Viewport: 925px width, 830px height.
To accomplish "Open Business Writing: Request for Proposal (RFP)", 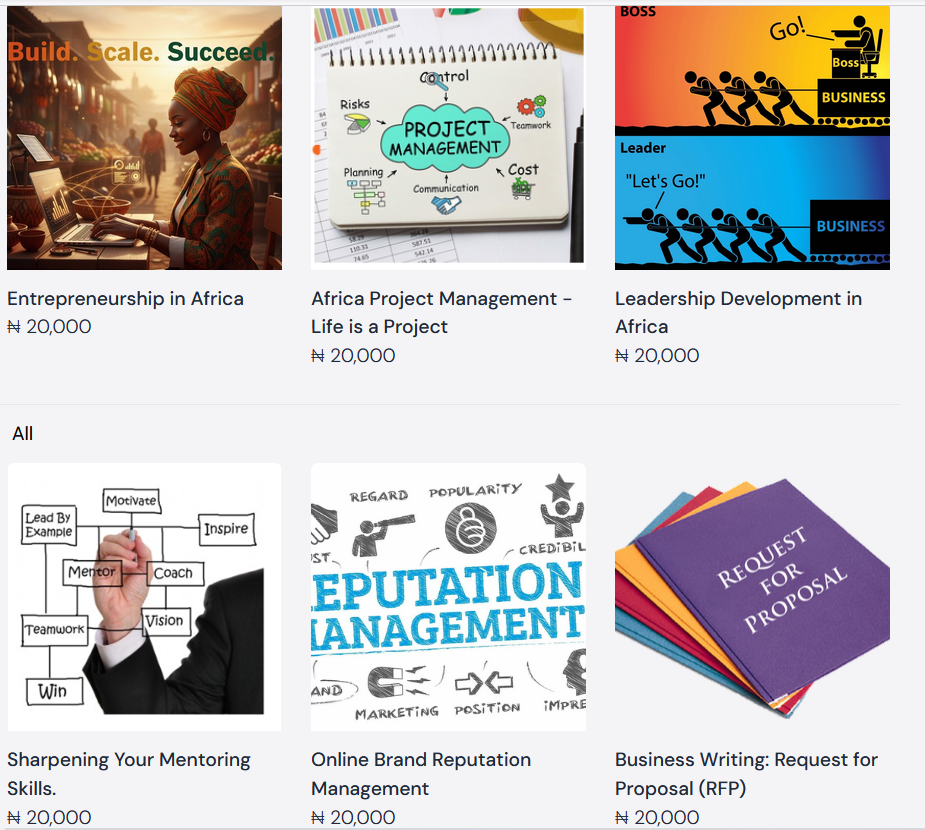I will click(746, 774).
